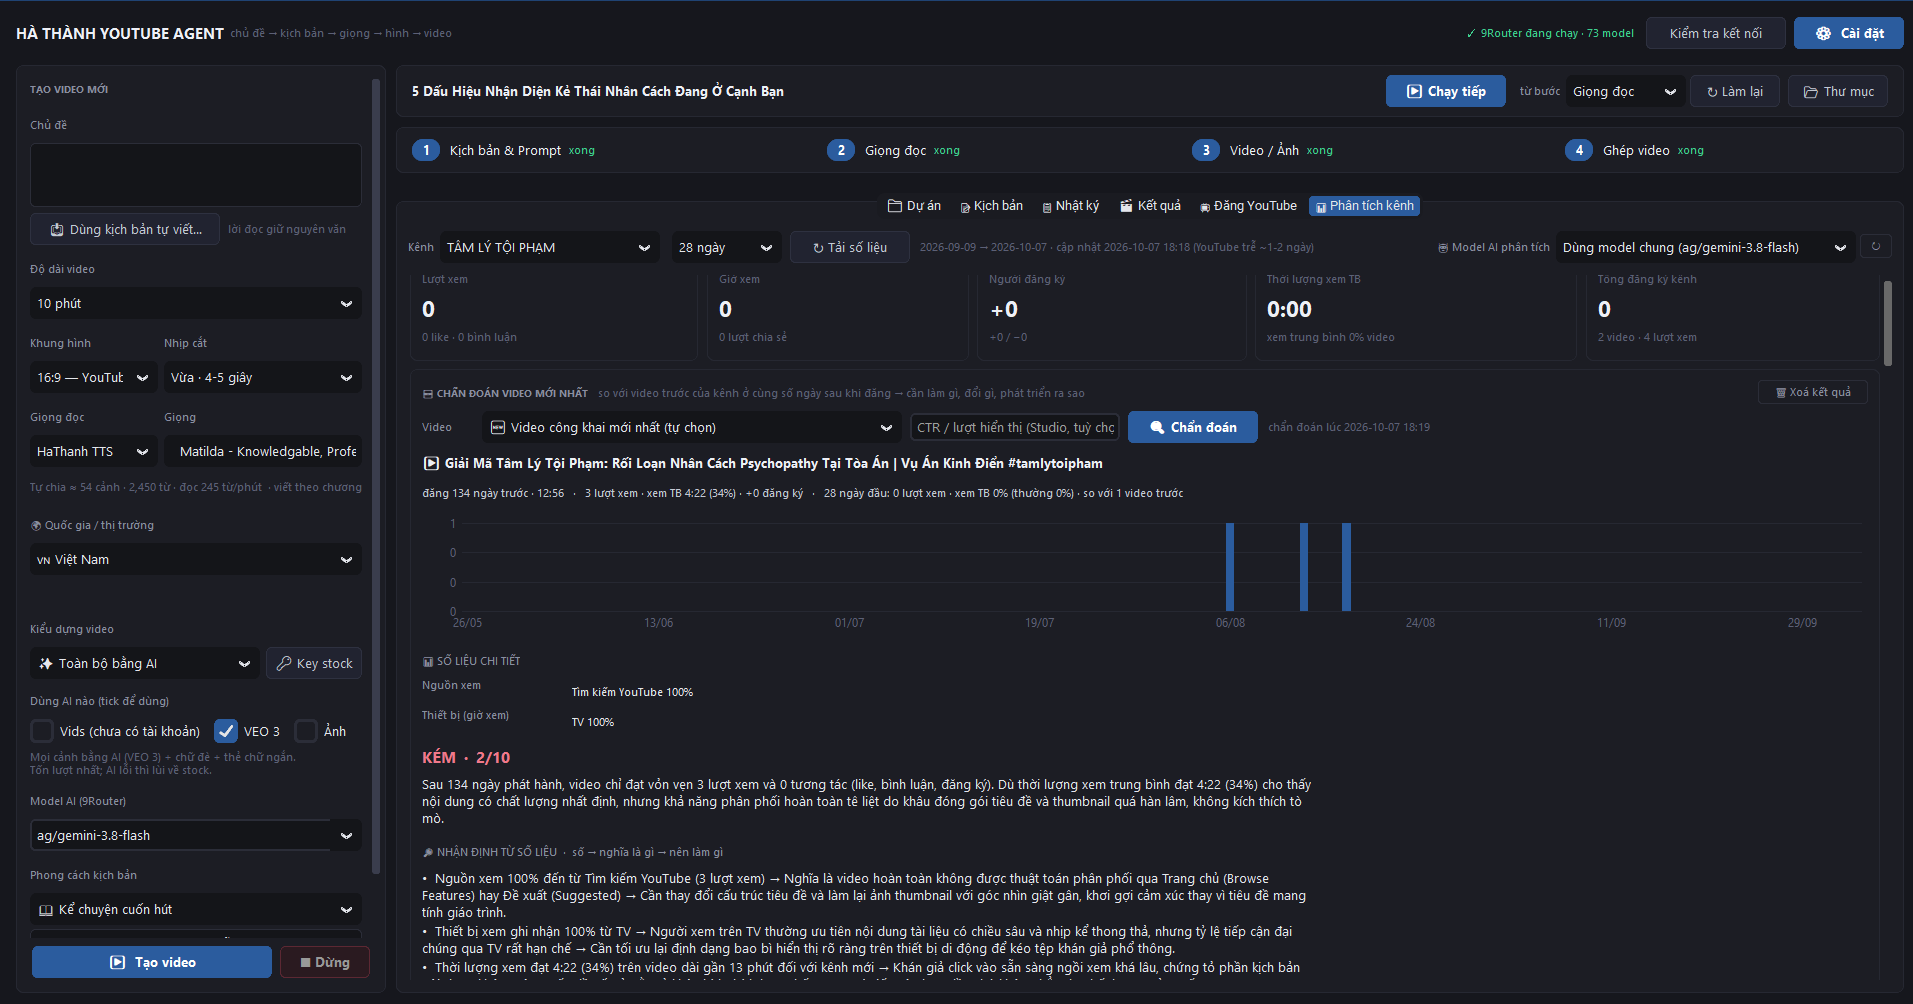1913x1004 pixels.
Task: Click the Key stock key icon button
Action: point(314,663)
